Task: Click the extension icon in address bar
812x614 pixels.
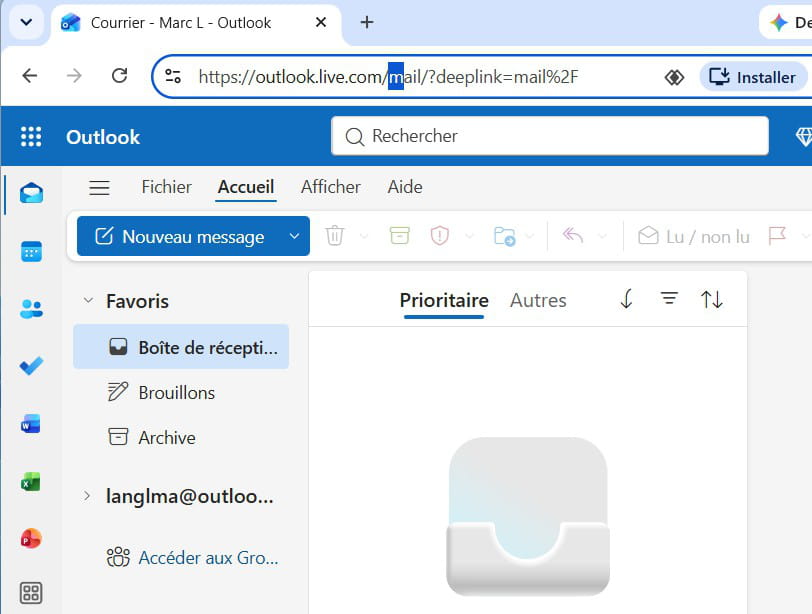Action: click(x=674, y=77)
